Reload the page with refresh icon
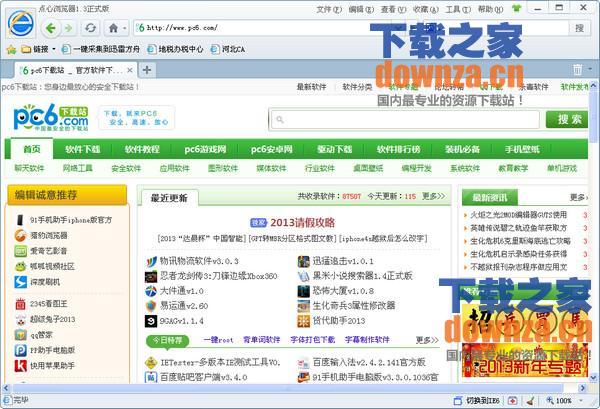Image resolution: width=600 pixels, height=409 pixels. (x=91, y=28)
